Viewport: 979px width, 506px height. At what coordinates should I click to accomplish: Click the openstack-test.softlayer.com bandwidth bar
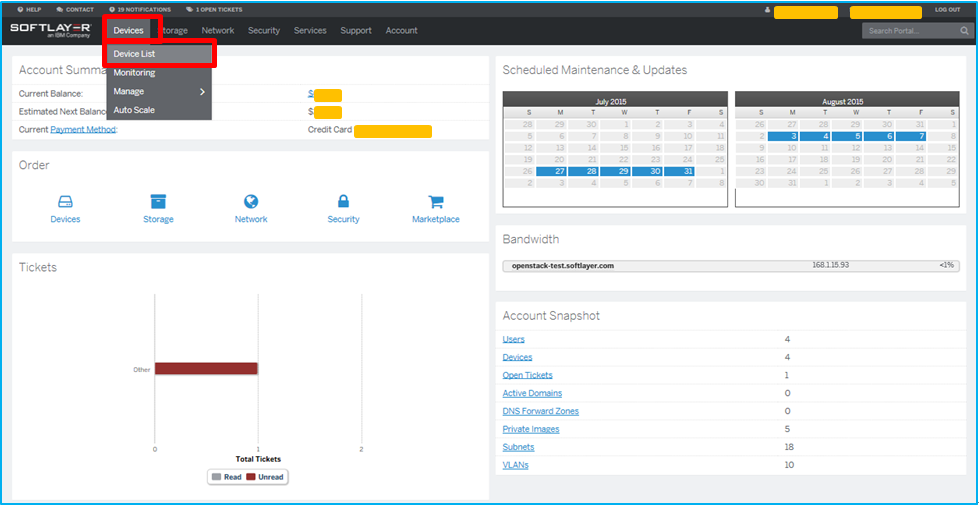[x=731, y=266]
